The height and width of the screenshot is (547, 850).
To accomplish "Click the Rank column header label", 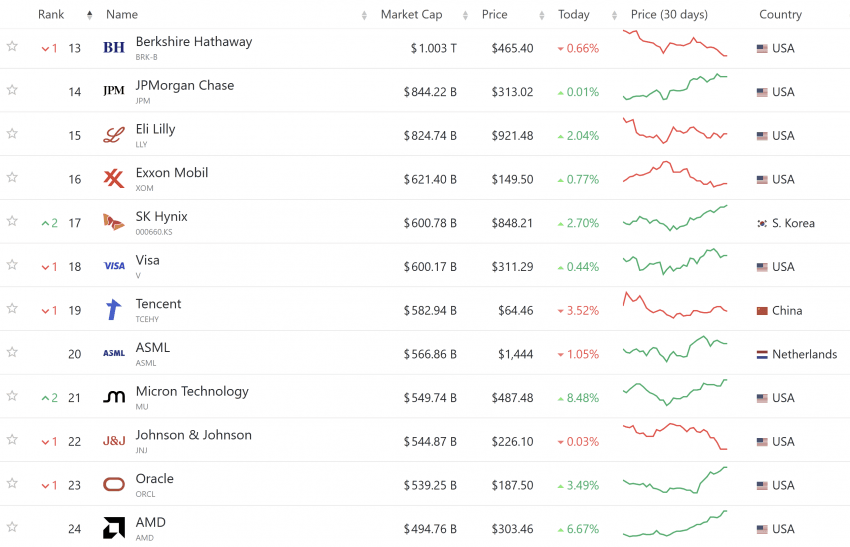I will 51,15.
